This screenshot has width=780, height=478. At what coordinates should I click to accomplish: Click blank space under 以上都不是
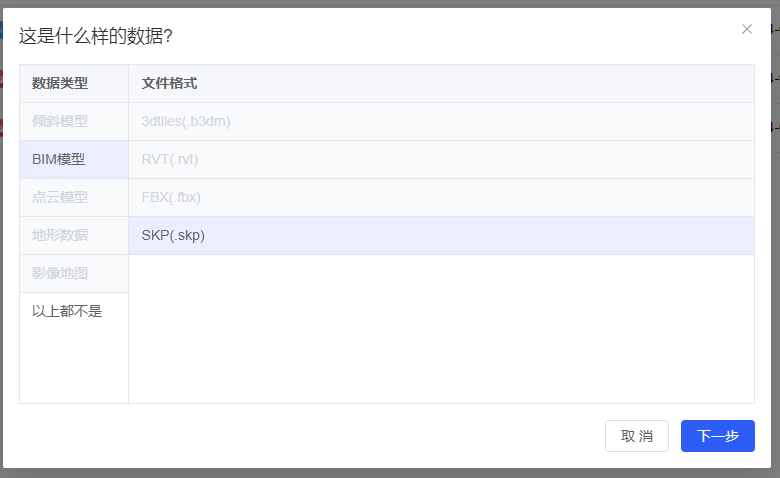pyautogui.click(x=74, y=365)
